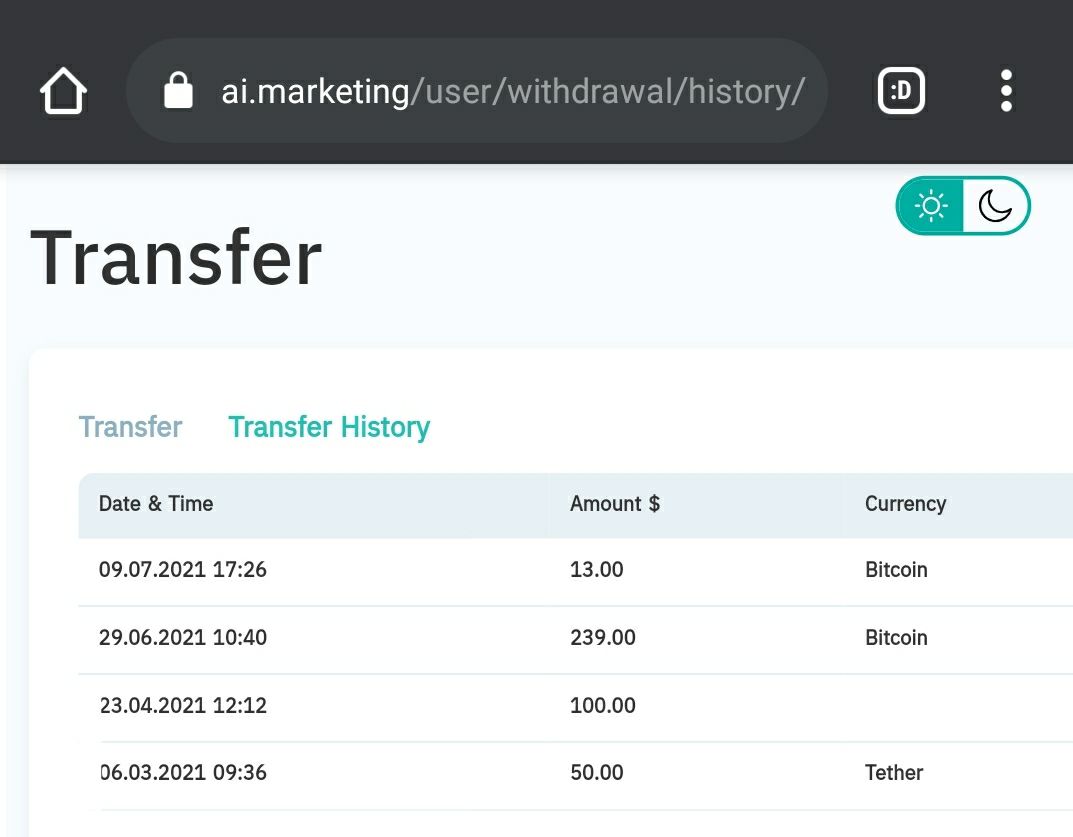Click the padlock site security icon
Screen dimensions: 1073x837
pyautogui.click(x=178, y=90)
